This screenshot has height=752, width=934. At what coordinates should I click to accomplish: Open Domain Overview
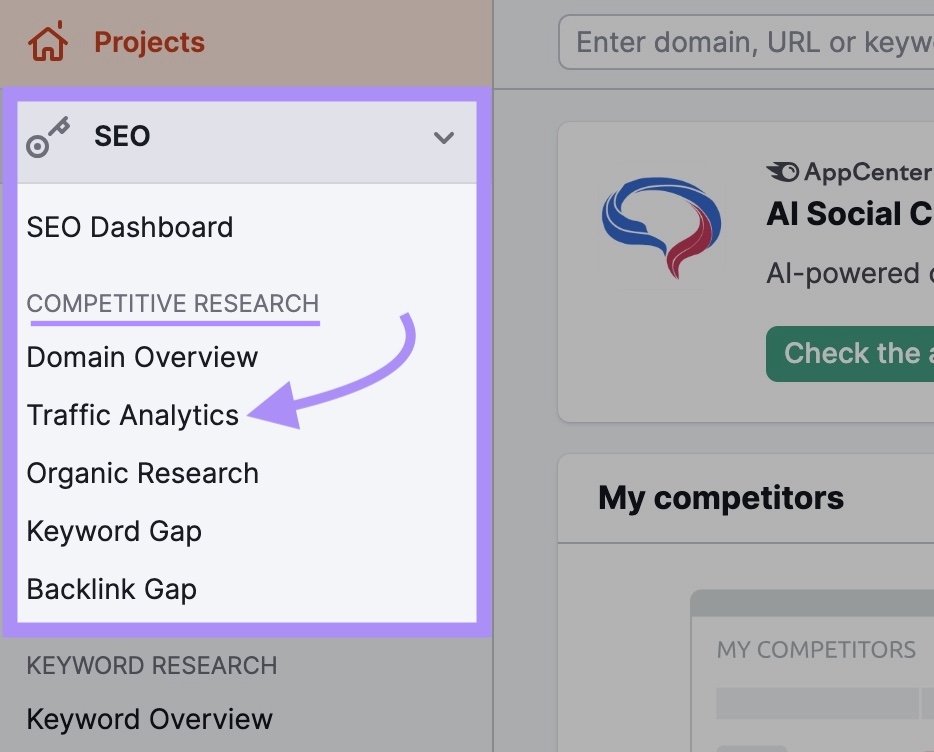(x=141, y=357)
